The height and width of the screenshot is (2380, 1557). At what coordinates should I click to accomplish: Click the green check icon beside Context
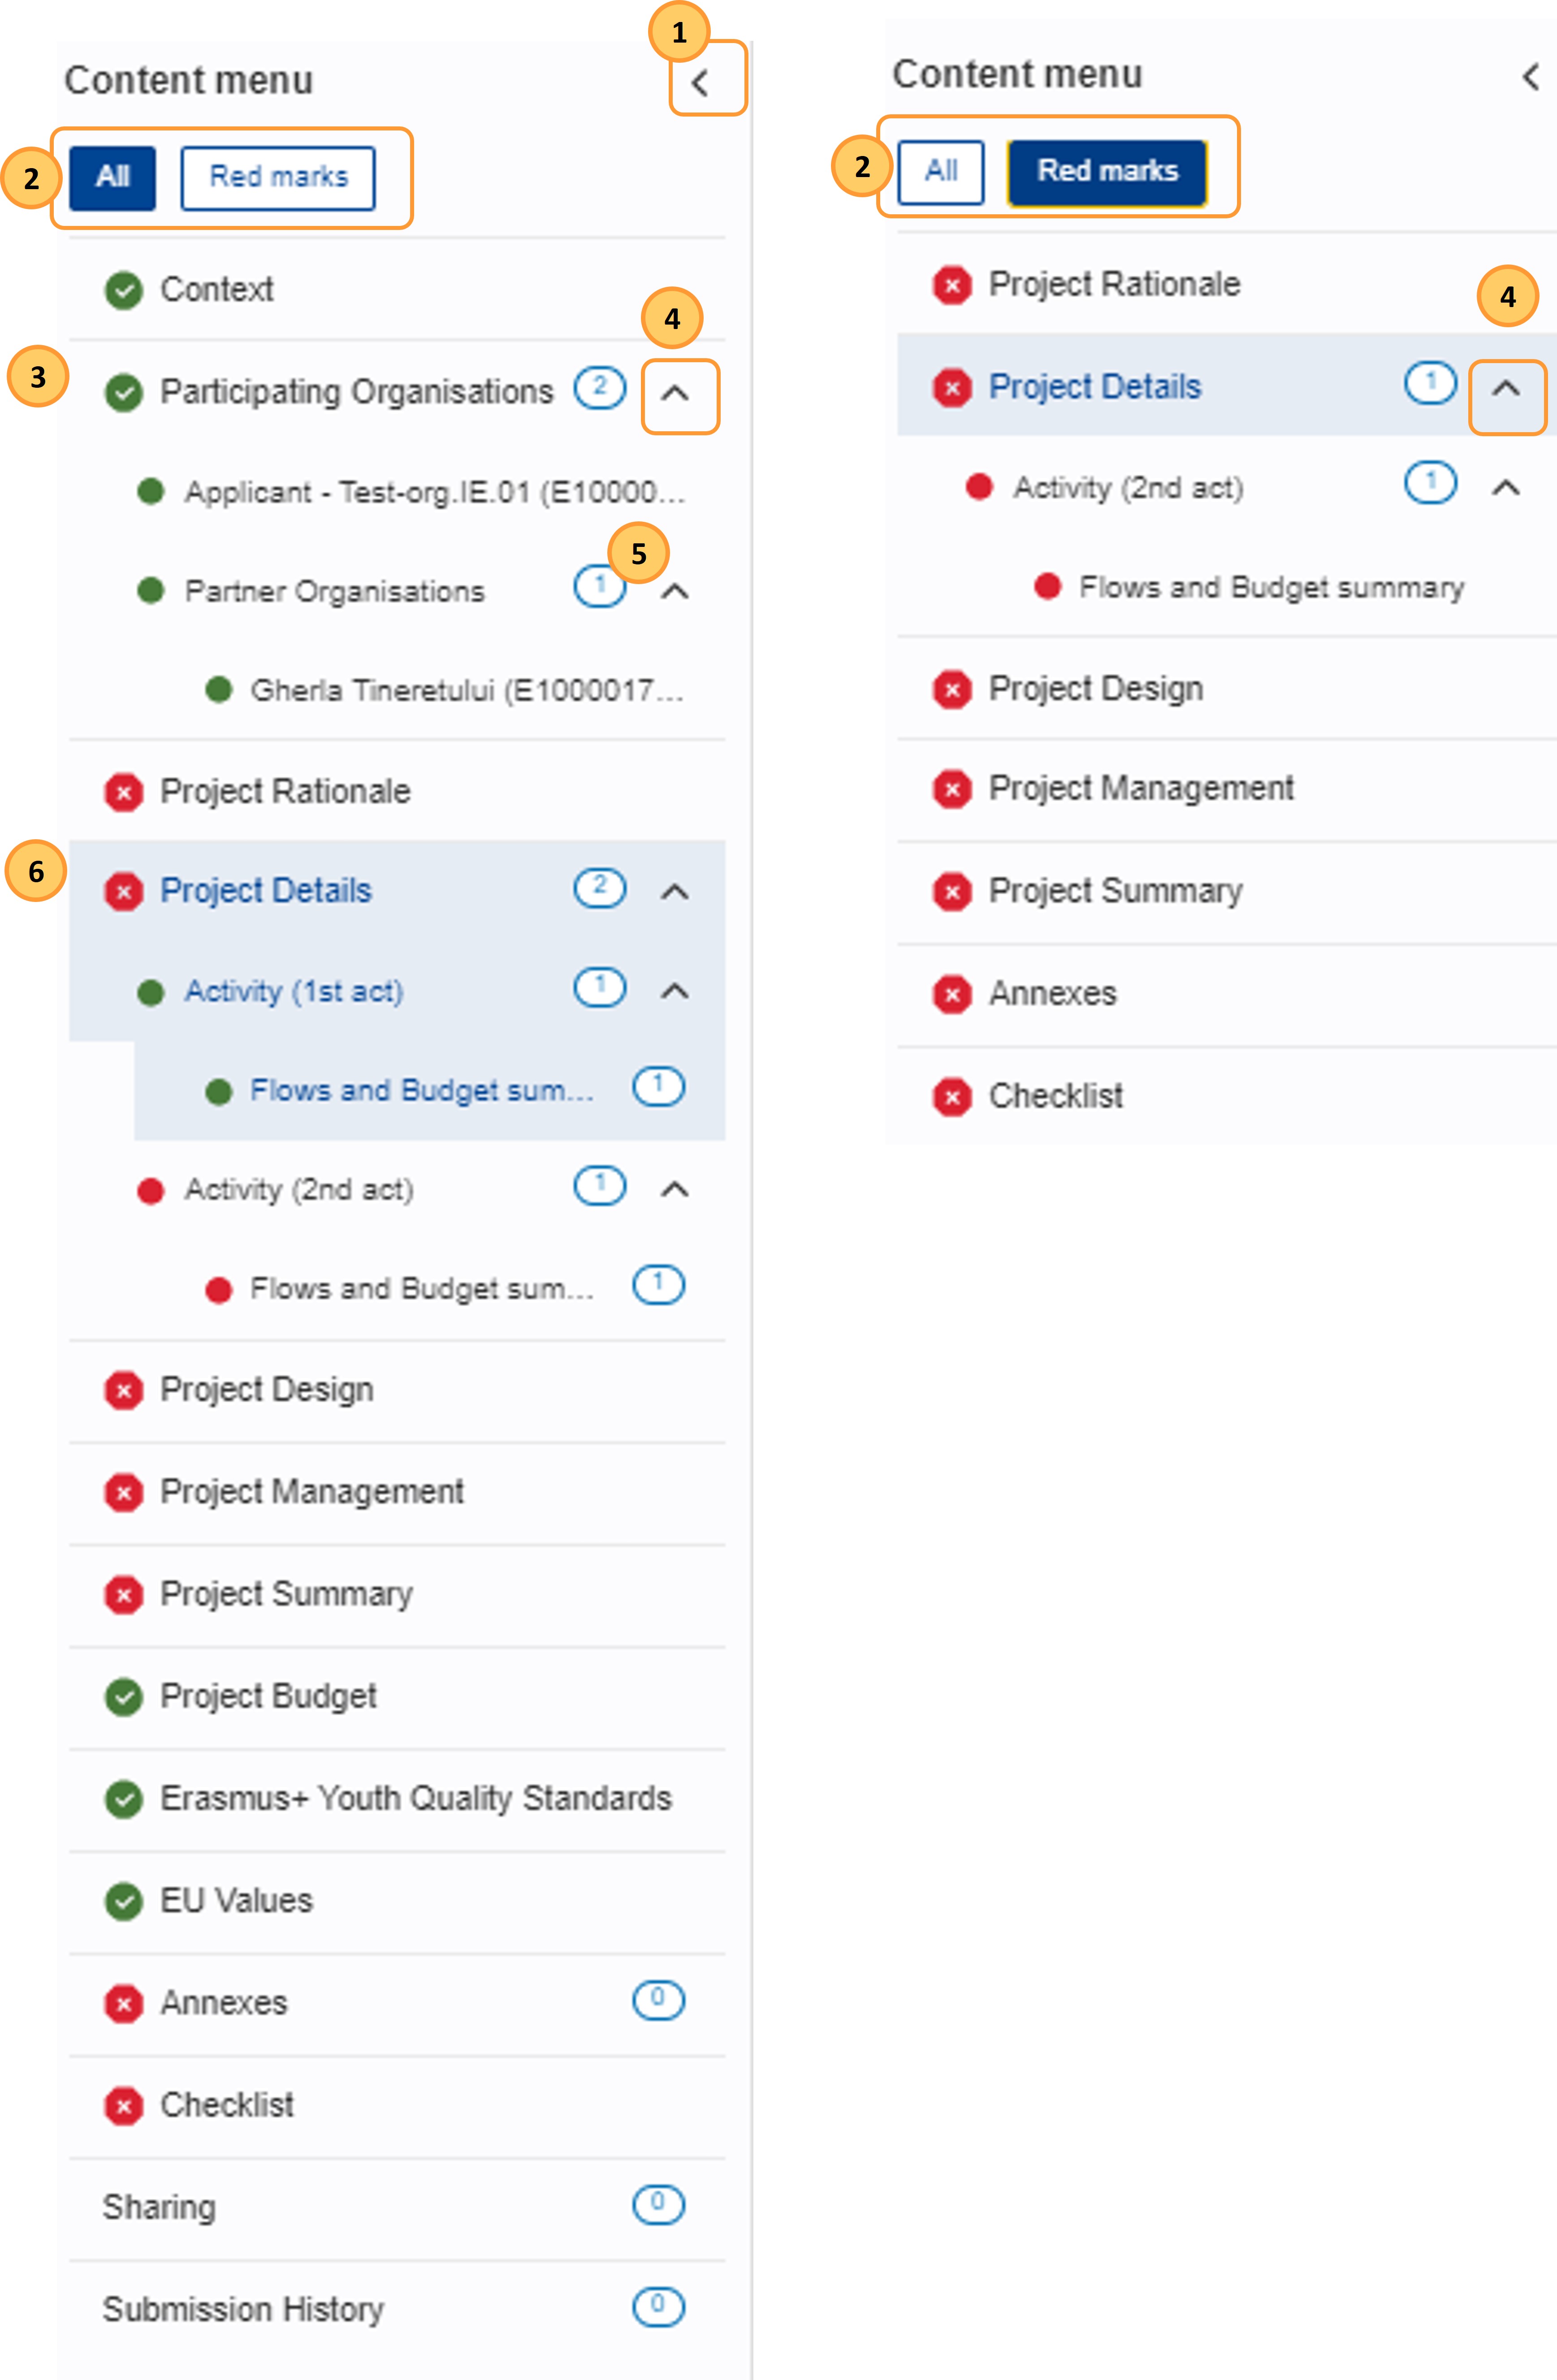[x=124, y=291]
